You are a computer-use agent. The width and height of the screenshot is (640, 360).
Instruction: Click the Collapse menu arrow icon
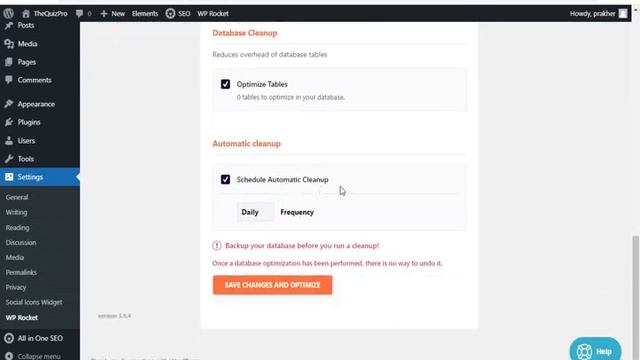(9, 356)
